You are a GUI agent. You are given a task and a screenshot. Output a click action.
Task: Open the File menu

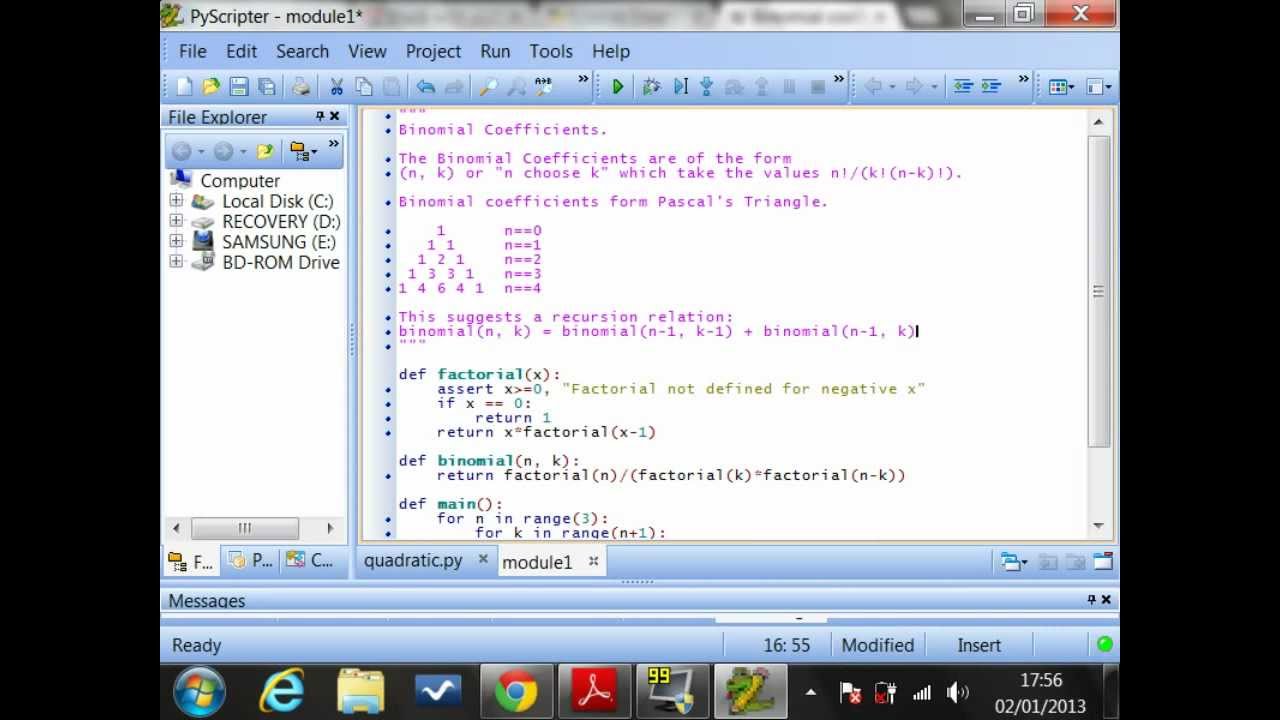click(192, 51)
